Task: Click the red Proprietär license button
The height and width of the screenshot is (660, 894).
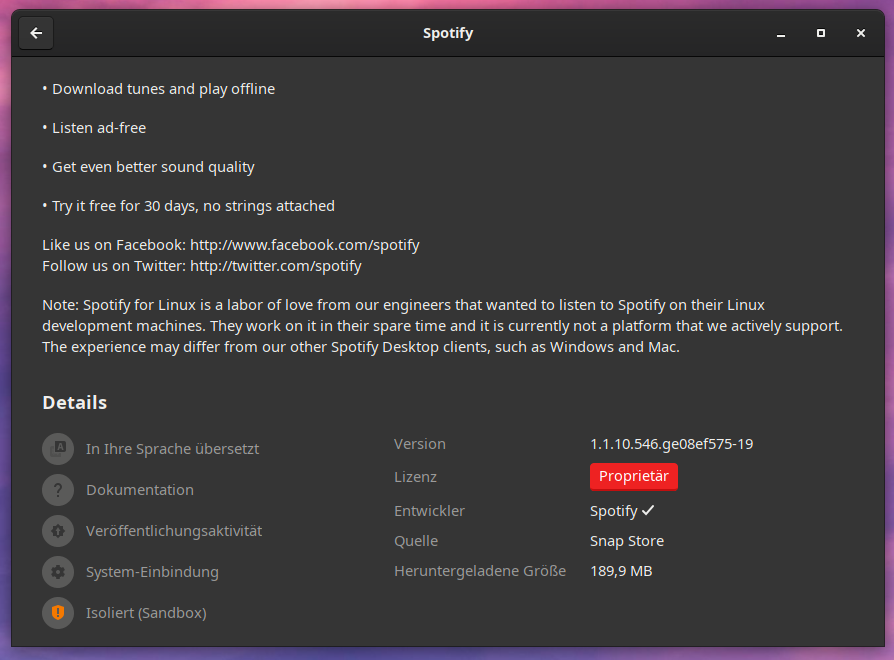Action: [x=633, y=476]
